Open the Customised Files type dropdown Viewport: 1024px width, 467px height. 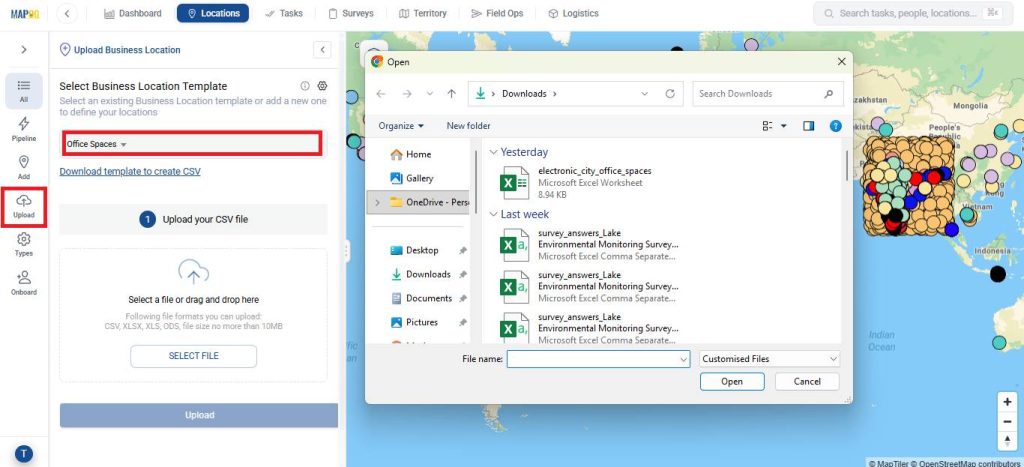tap(769, 359)
